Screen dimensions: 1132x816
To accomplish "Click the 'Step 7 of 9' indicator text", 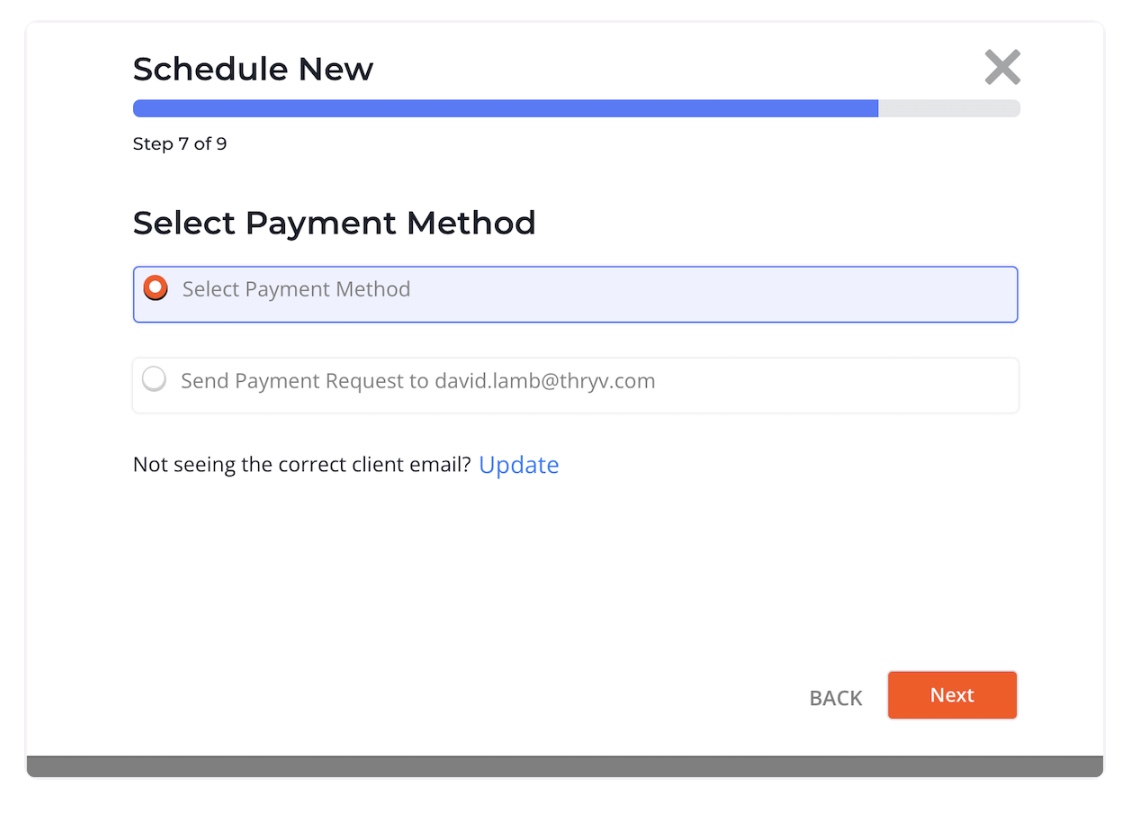I will [180, 144].
